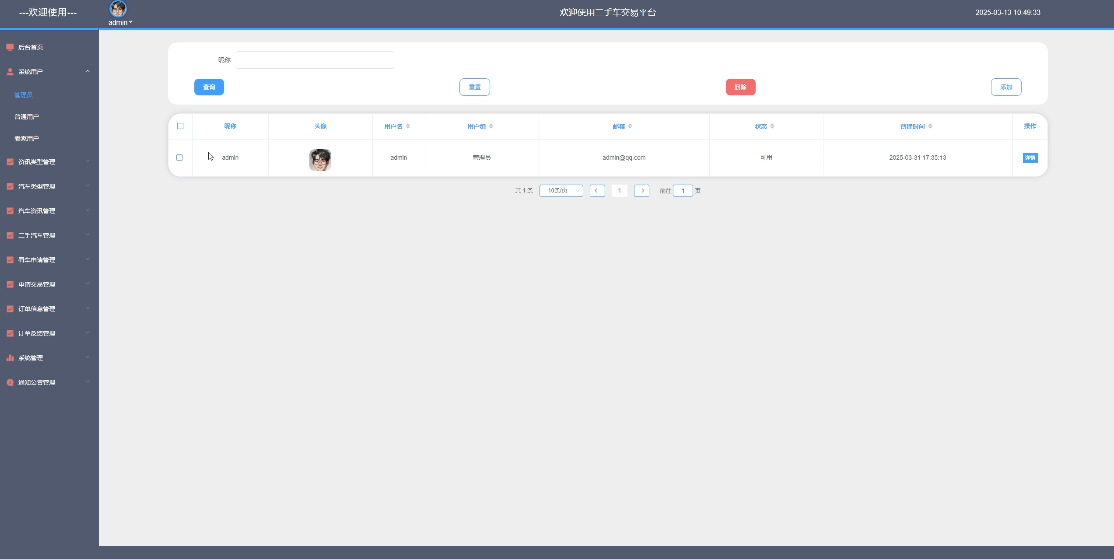Expand 二手汽车管理 with its chevron
1114x559 pixels.
pos(87,235)
